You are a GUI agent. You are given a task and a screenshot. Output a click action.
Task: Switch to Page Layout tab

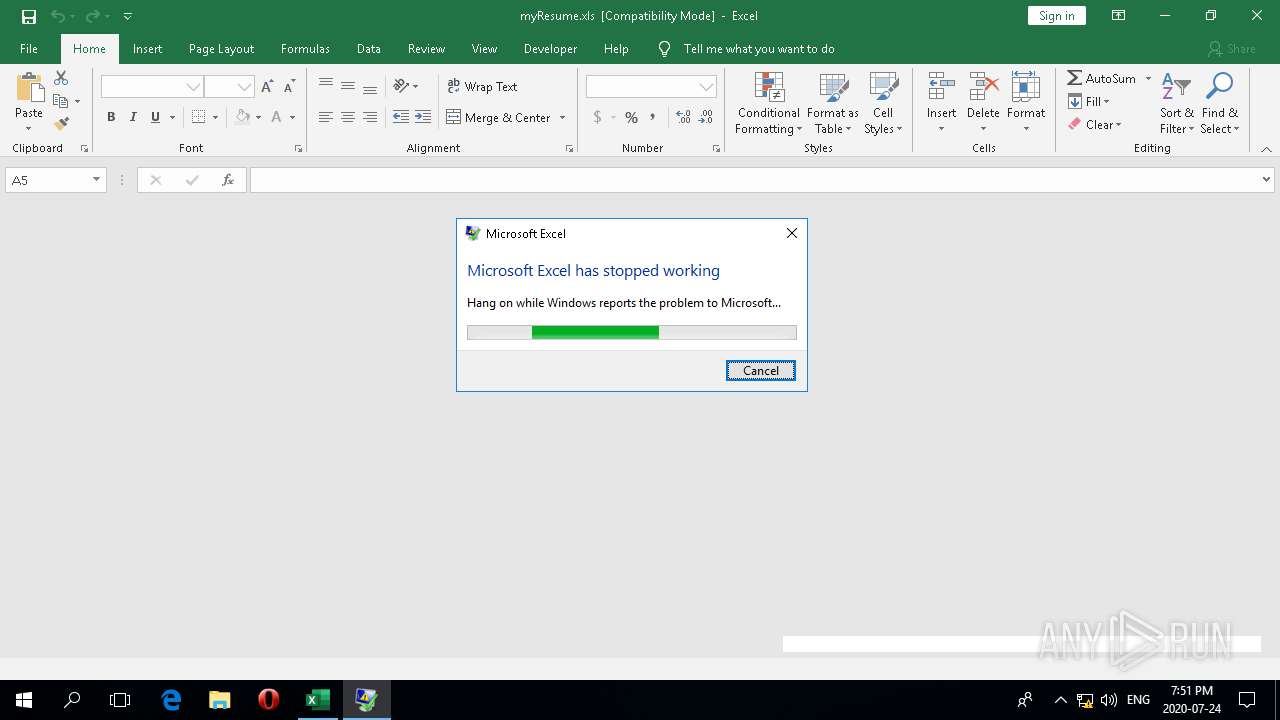221,48
